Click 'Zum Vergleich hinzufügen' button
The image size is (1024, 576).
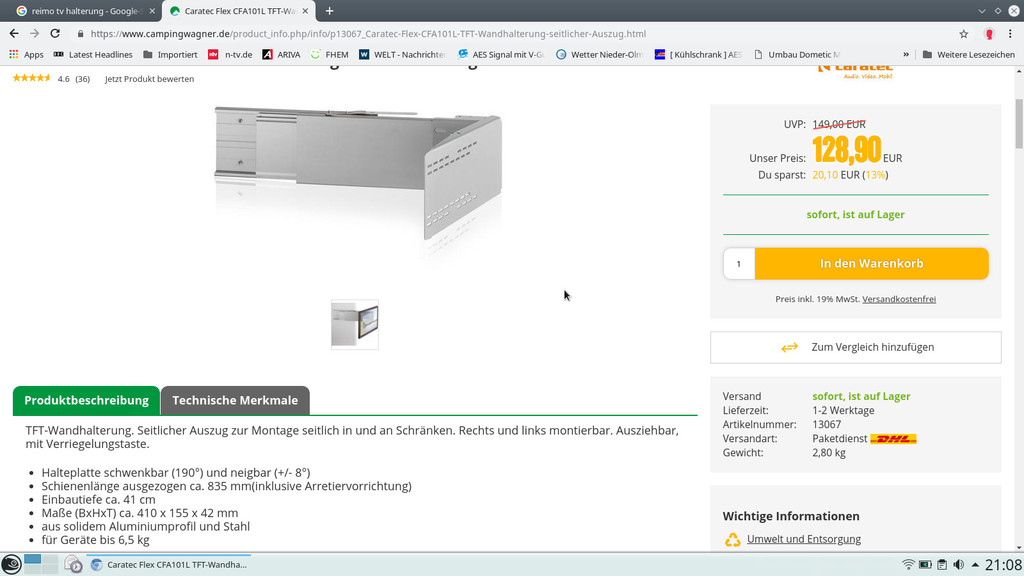(856, 347)
